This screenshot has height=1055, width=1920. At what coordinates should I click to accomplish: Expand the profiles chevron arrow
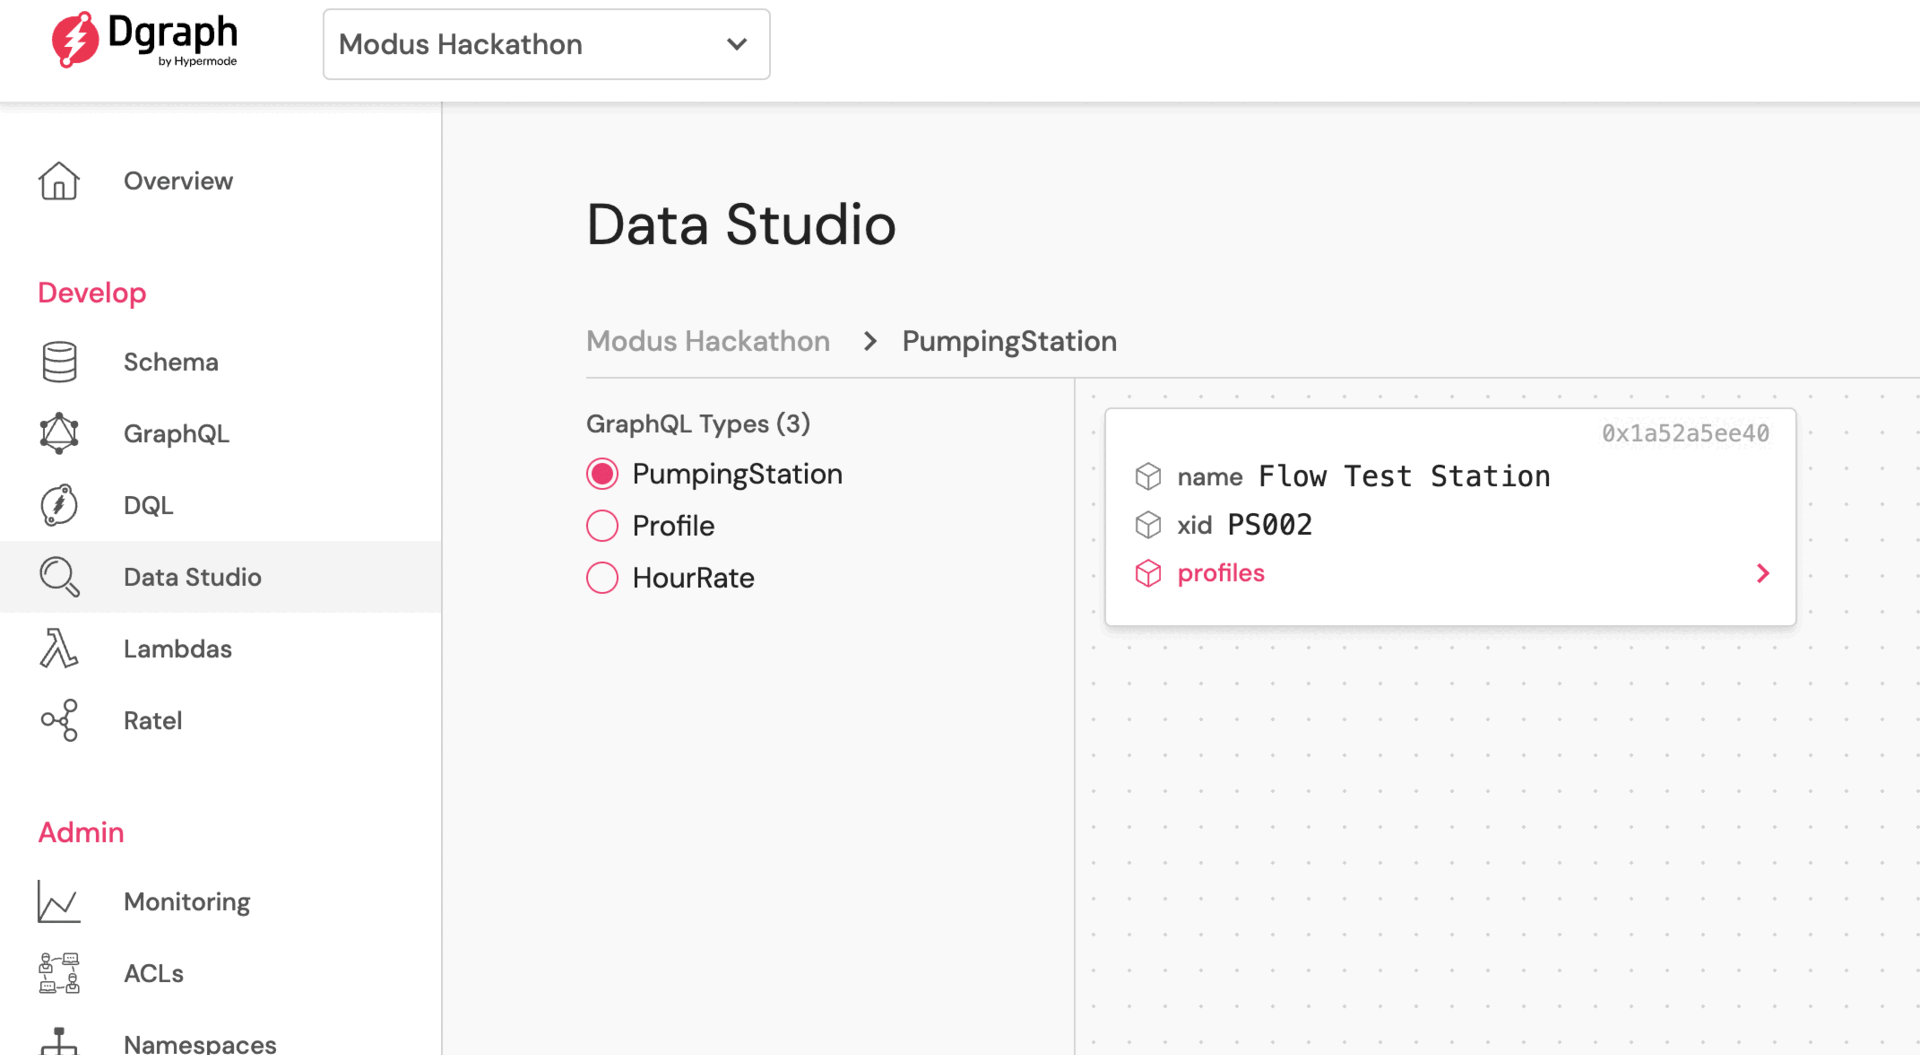1763,573
